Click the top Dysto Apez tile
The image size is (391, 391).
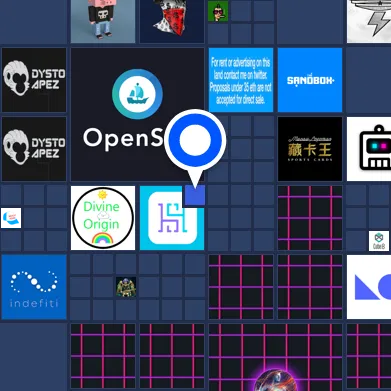[x=34, y=80]
